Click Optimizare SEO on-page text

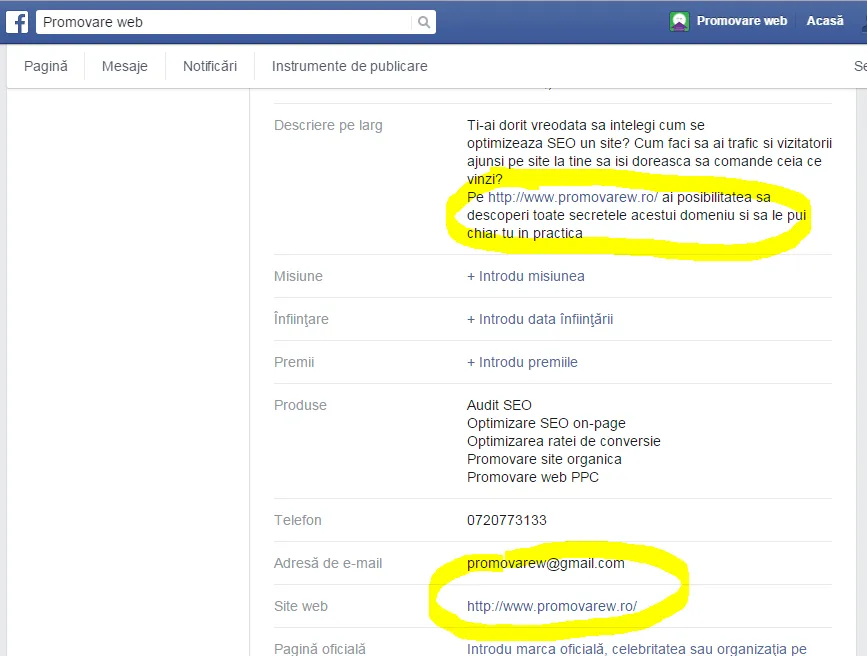coord(546,423)
